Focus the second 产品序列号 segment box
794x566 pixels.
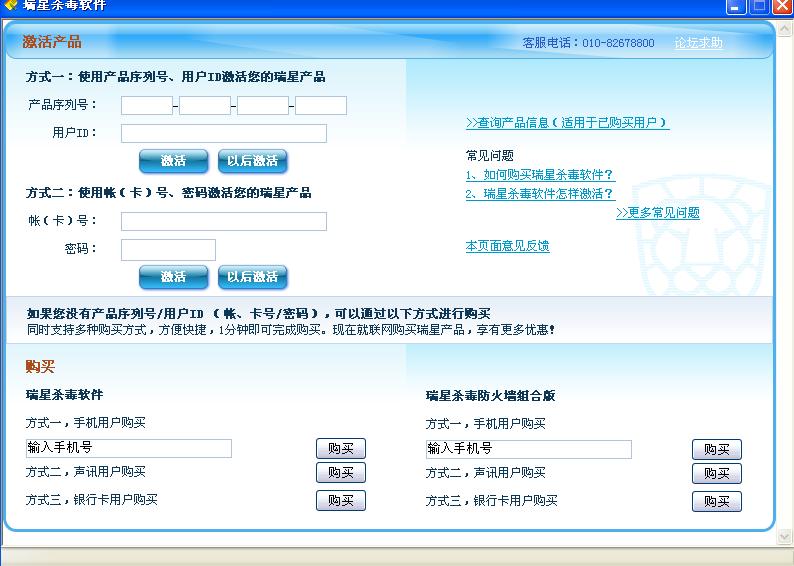[205, 105]
